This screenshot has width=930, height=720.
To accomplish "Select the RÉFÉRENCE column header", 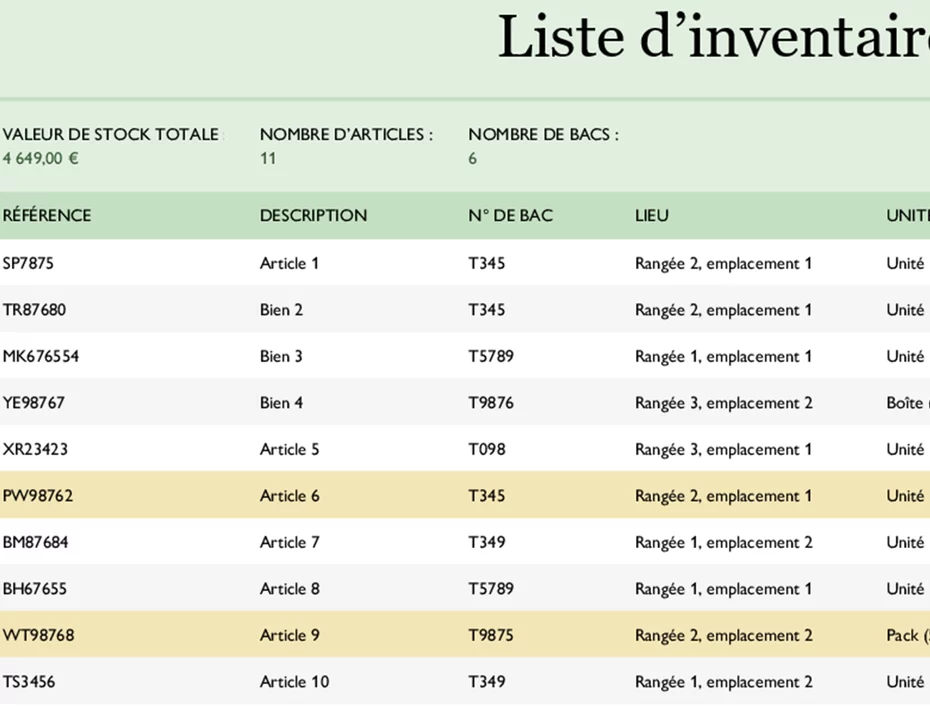I will (47, 215).
